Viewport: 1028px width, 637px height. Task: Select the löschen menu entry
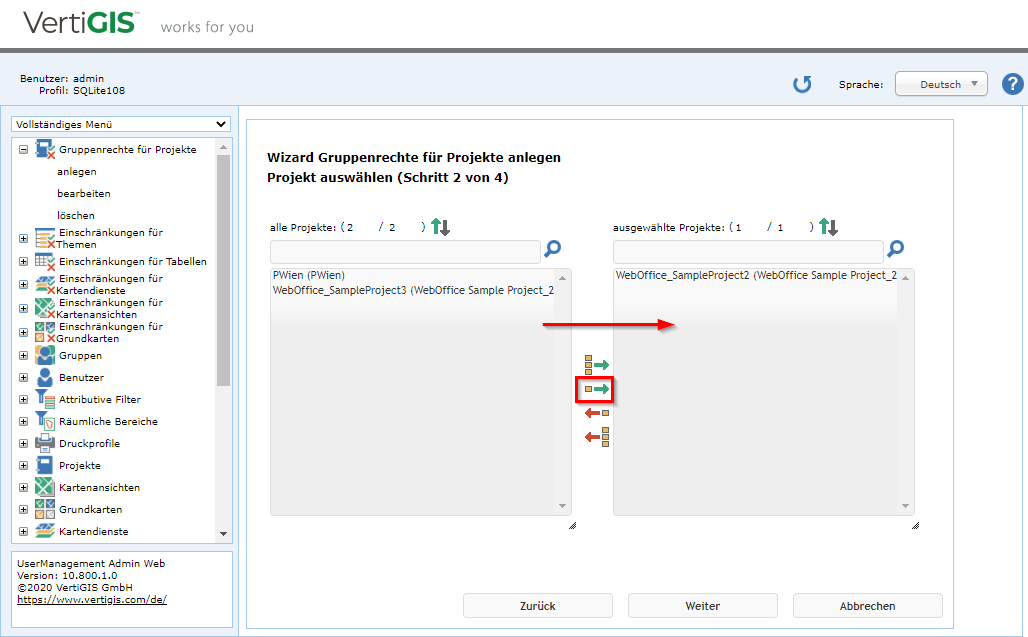(76, 215)
